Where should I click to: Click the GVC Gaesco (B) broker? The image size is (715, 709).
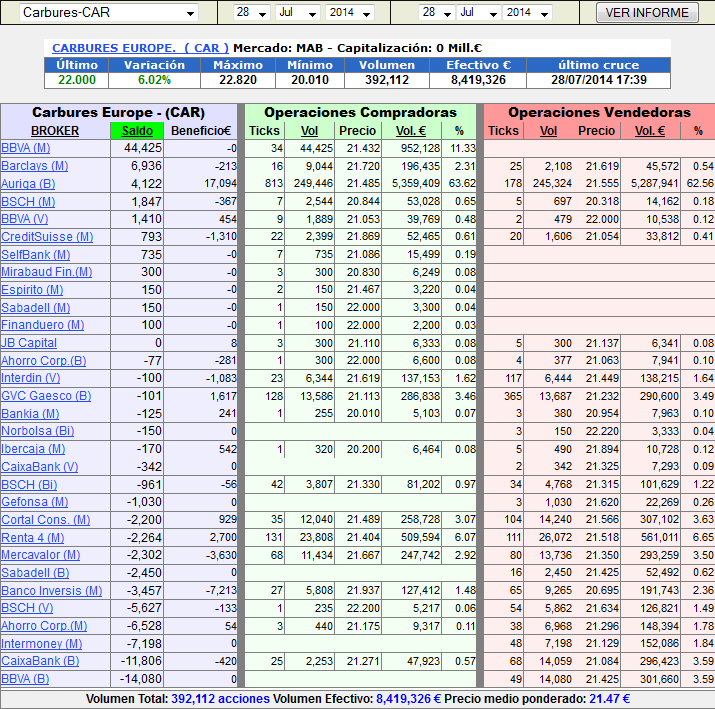coord(45,396)
